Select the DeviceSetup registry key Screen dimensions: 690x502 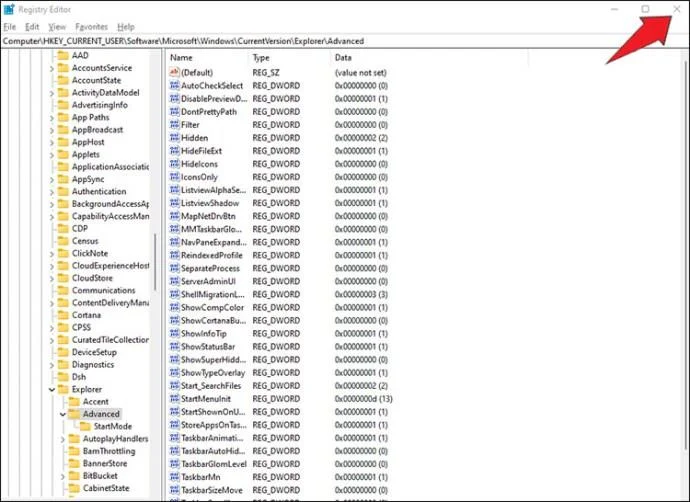[94, 352]
